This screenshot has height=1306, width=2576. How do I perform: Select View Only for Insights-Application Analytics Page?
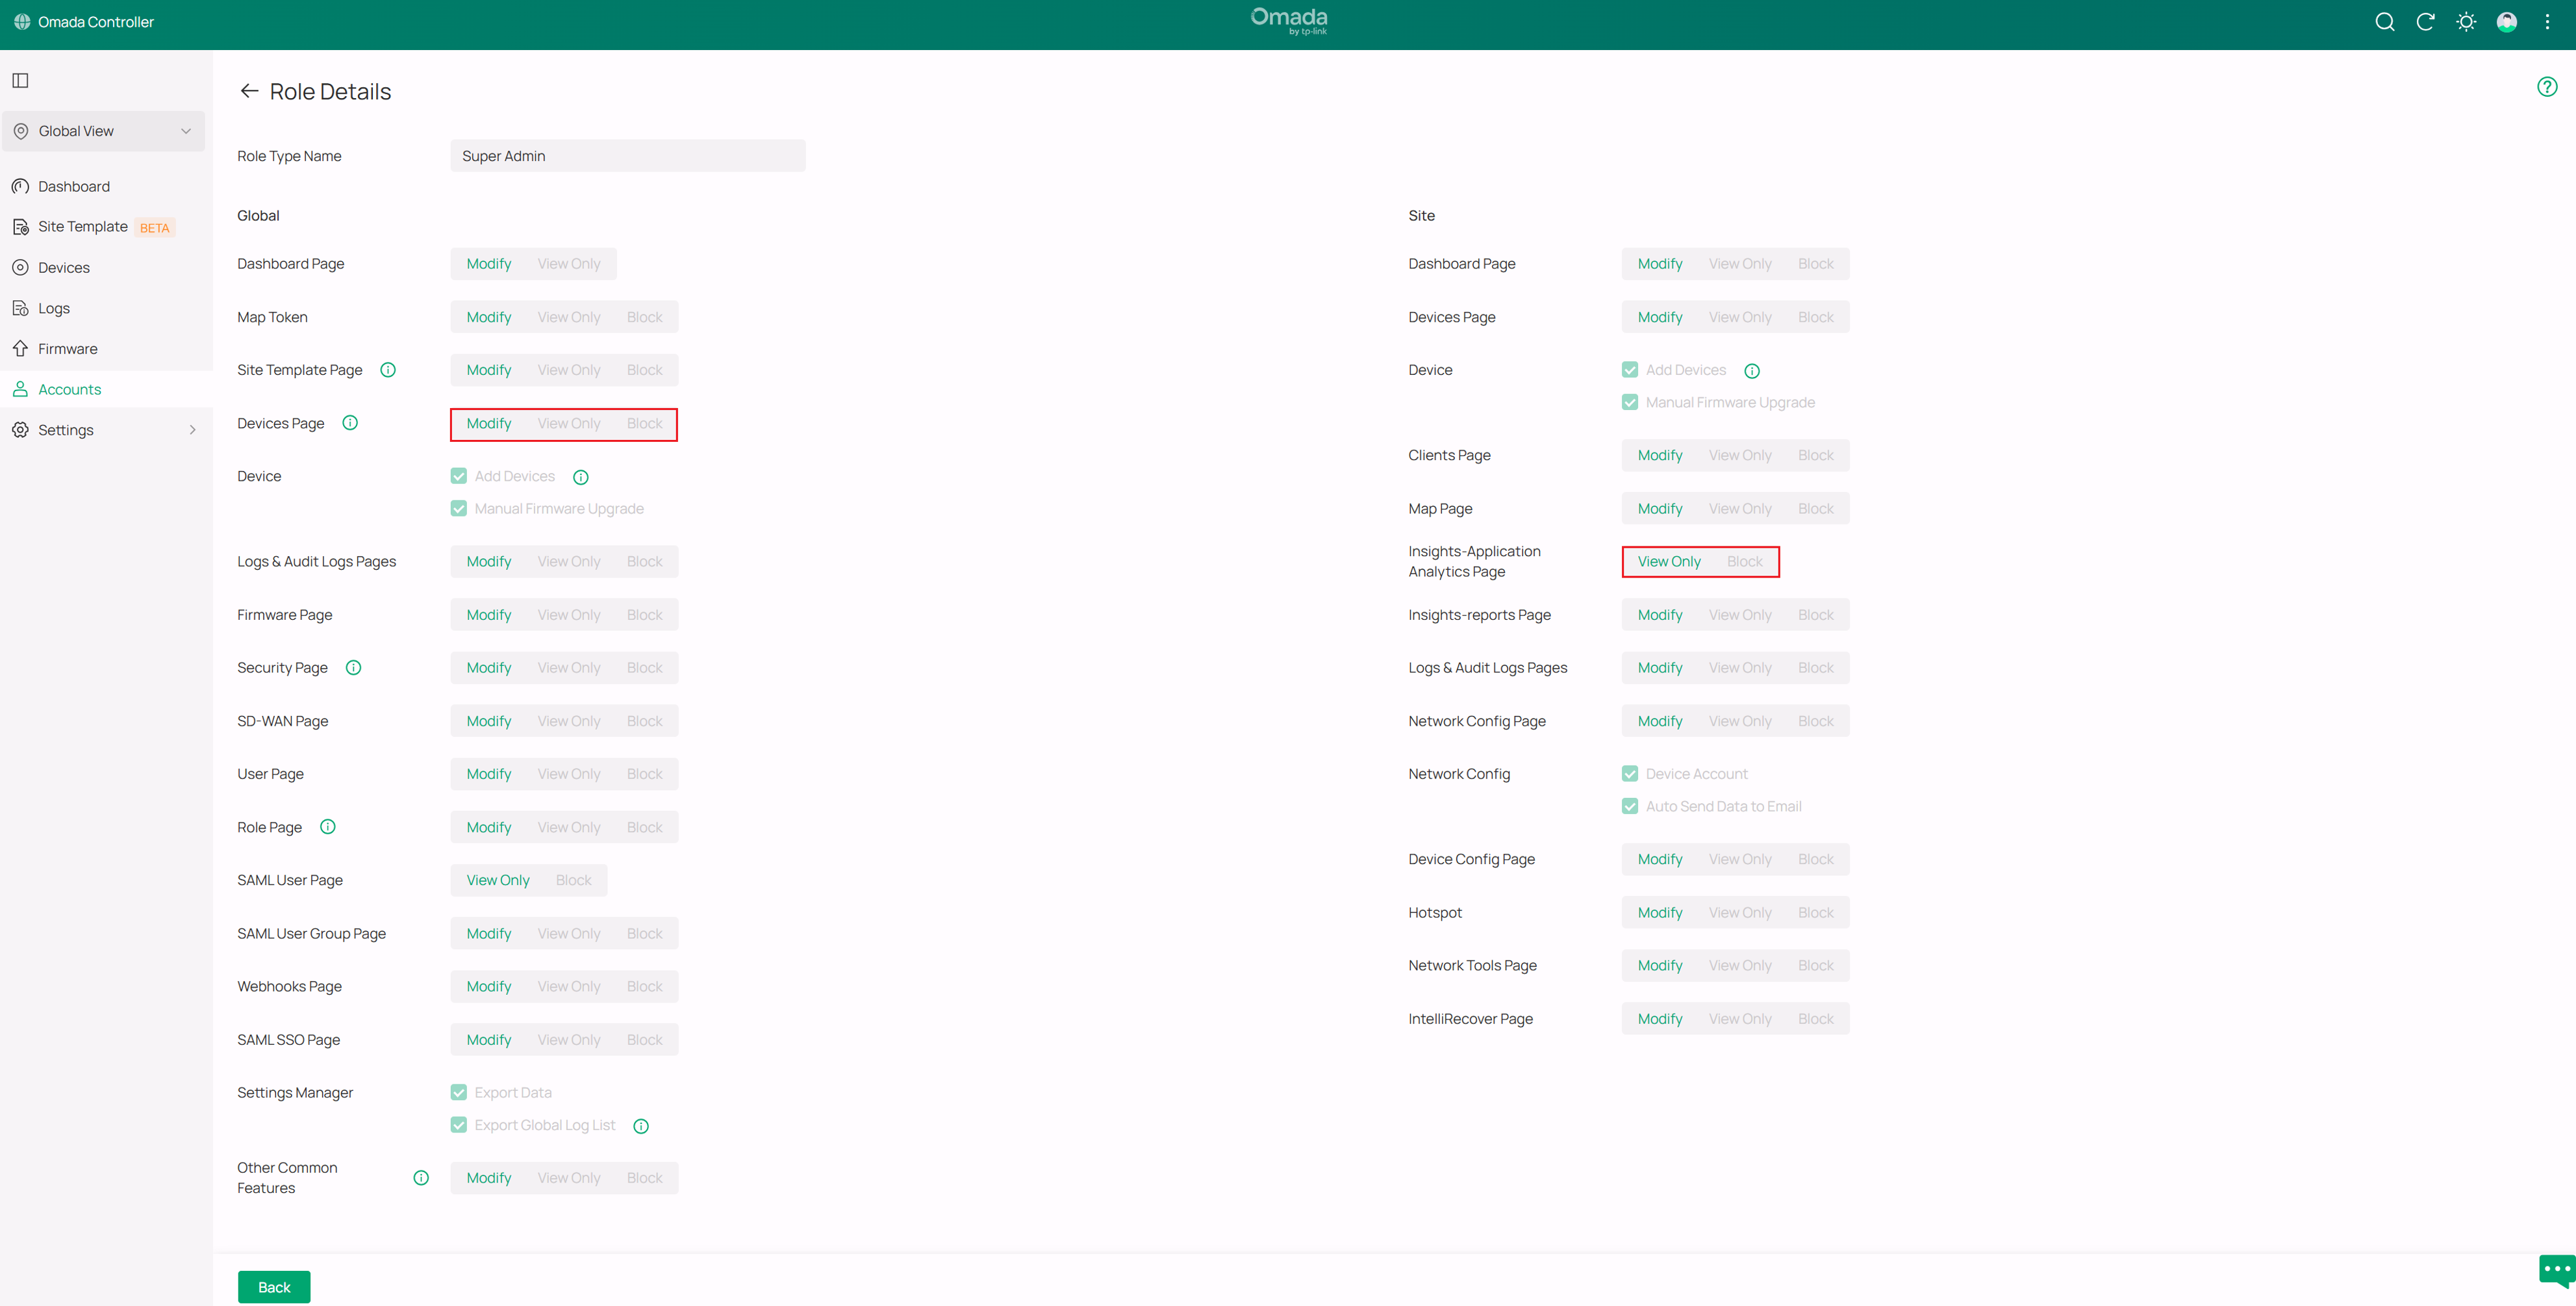point(1669,562)
